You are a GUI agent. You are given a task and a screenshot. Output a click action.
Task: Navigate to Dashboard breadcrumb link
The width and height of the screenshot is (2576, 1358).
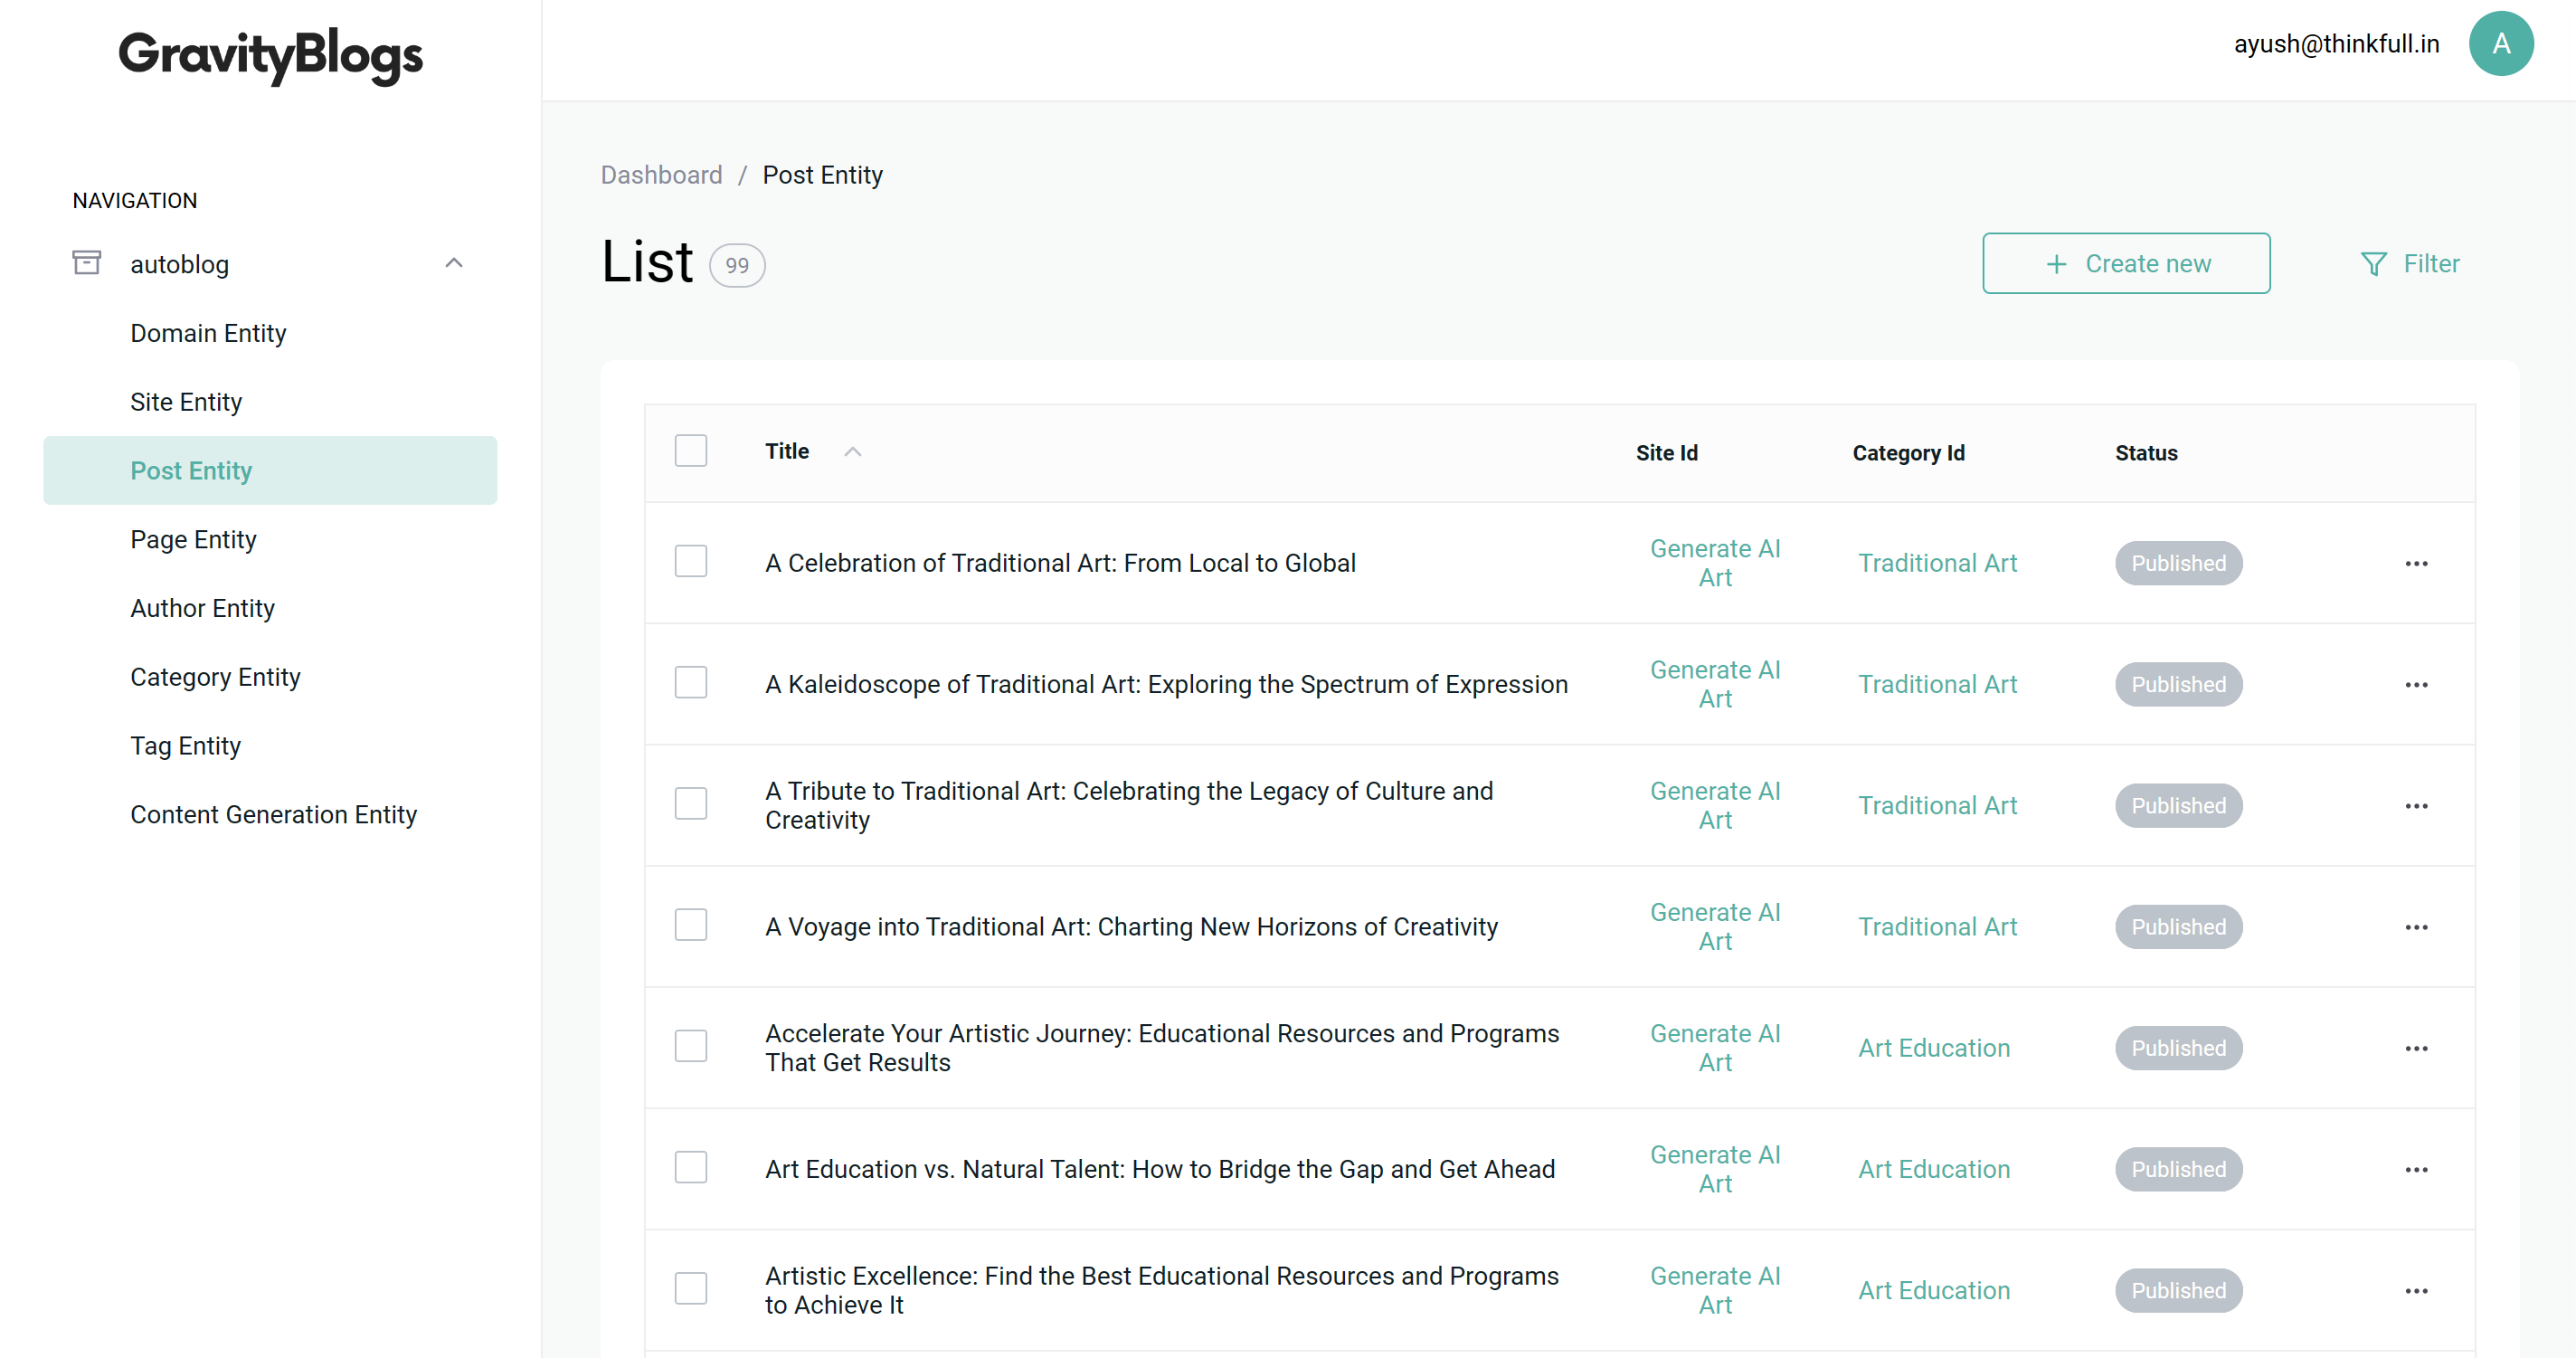click(x=661, y=175)
